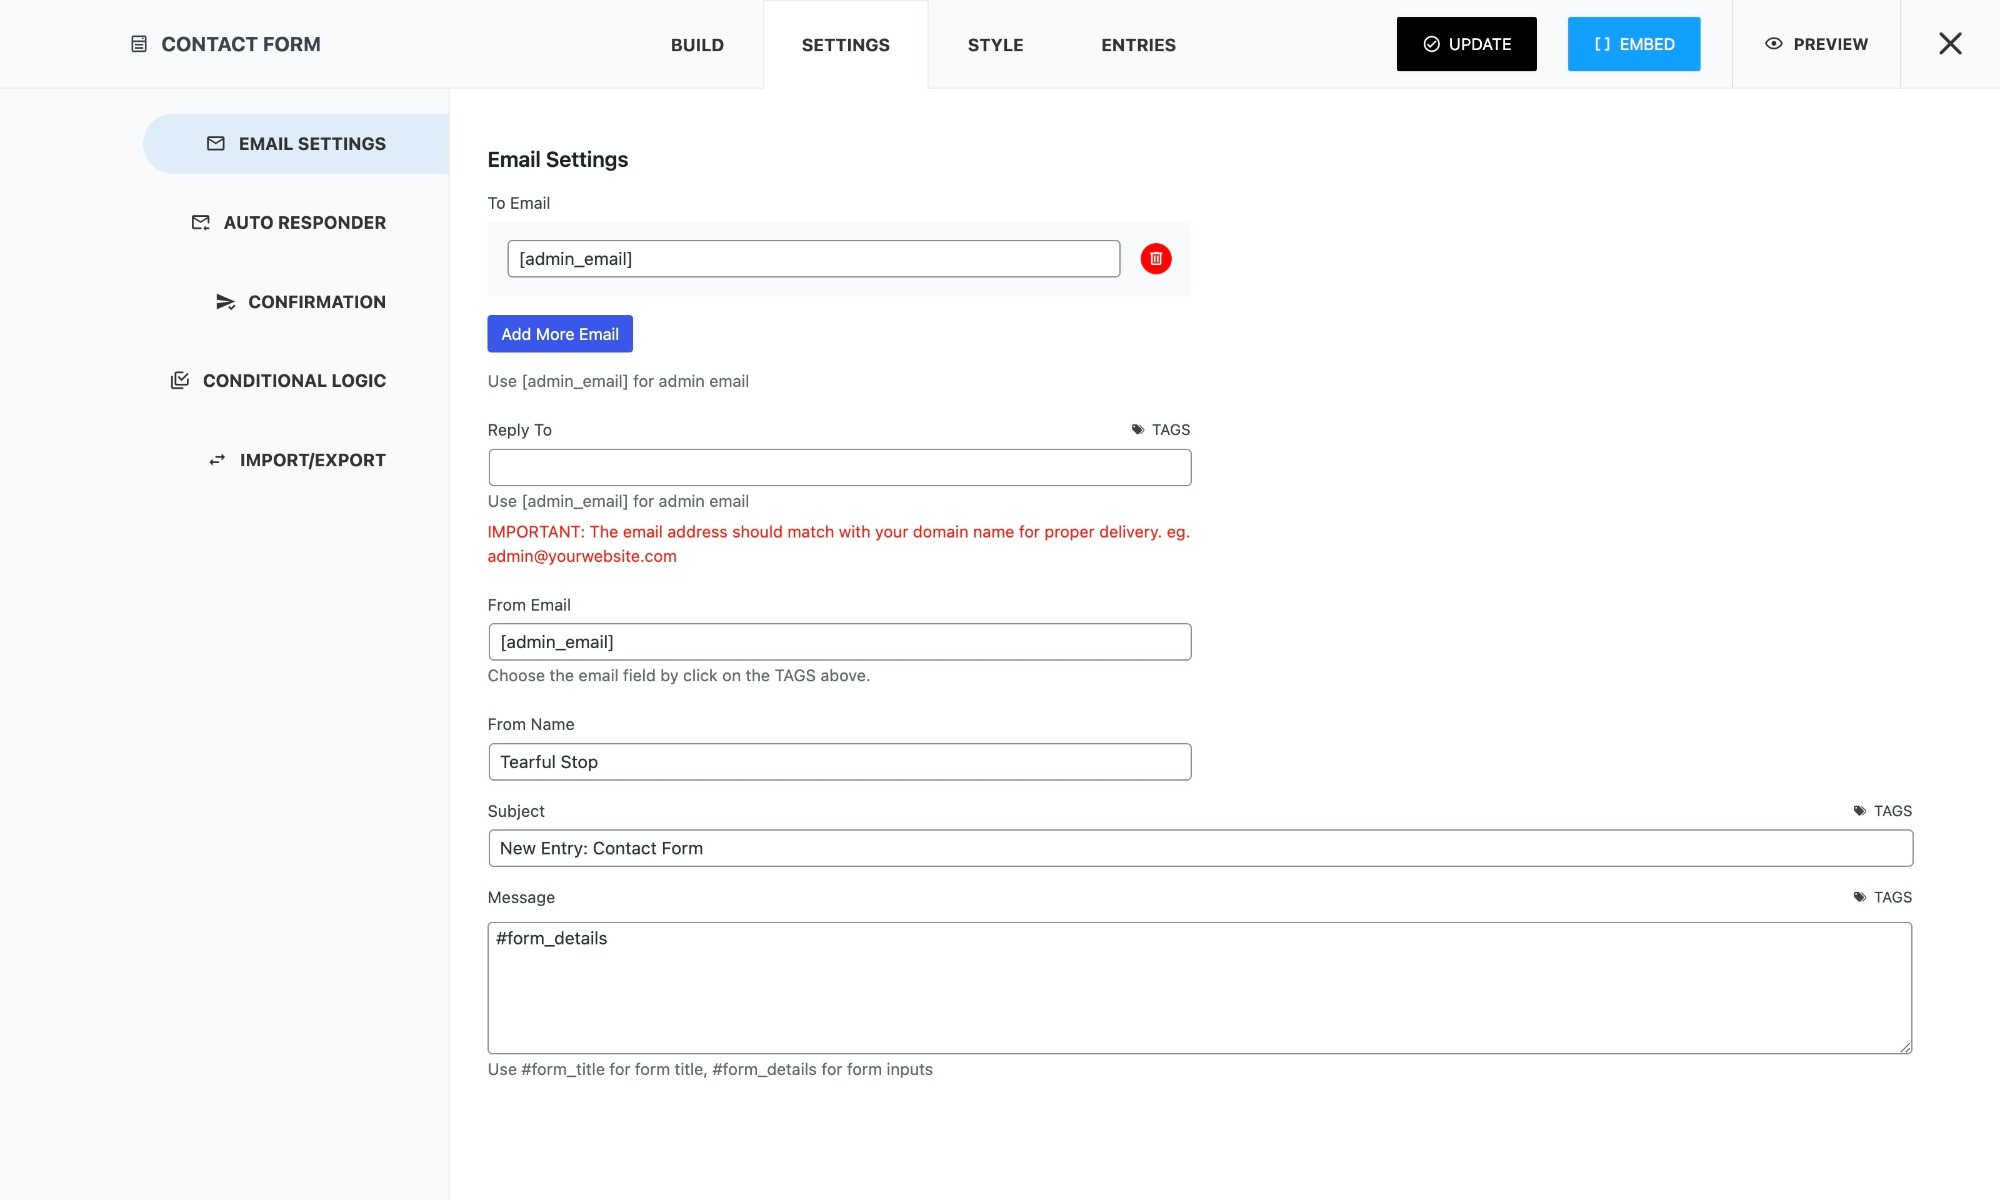Open the Entries tab
This screenshot has width=2000, height=1200.
[x=1138, y=45]
